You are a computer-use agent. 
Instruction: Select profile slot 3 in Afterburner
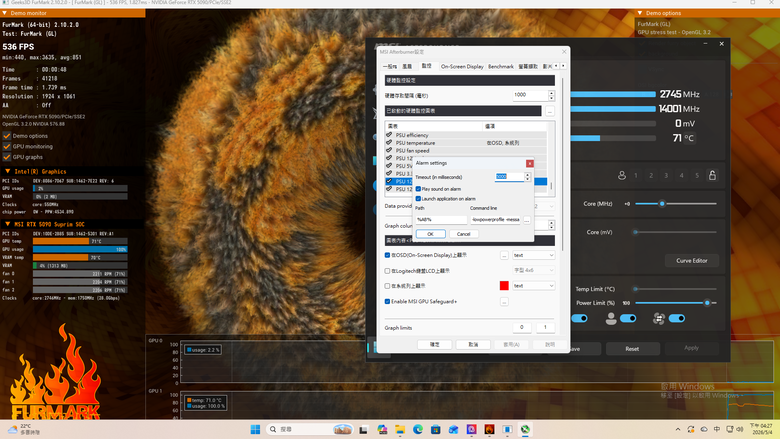click(666, 176)
